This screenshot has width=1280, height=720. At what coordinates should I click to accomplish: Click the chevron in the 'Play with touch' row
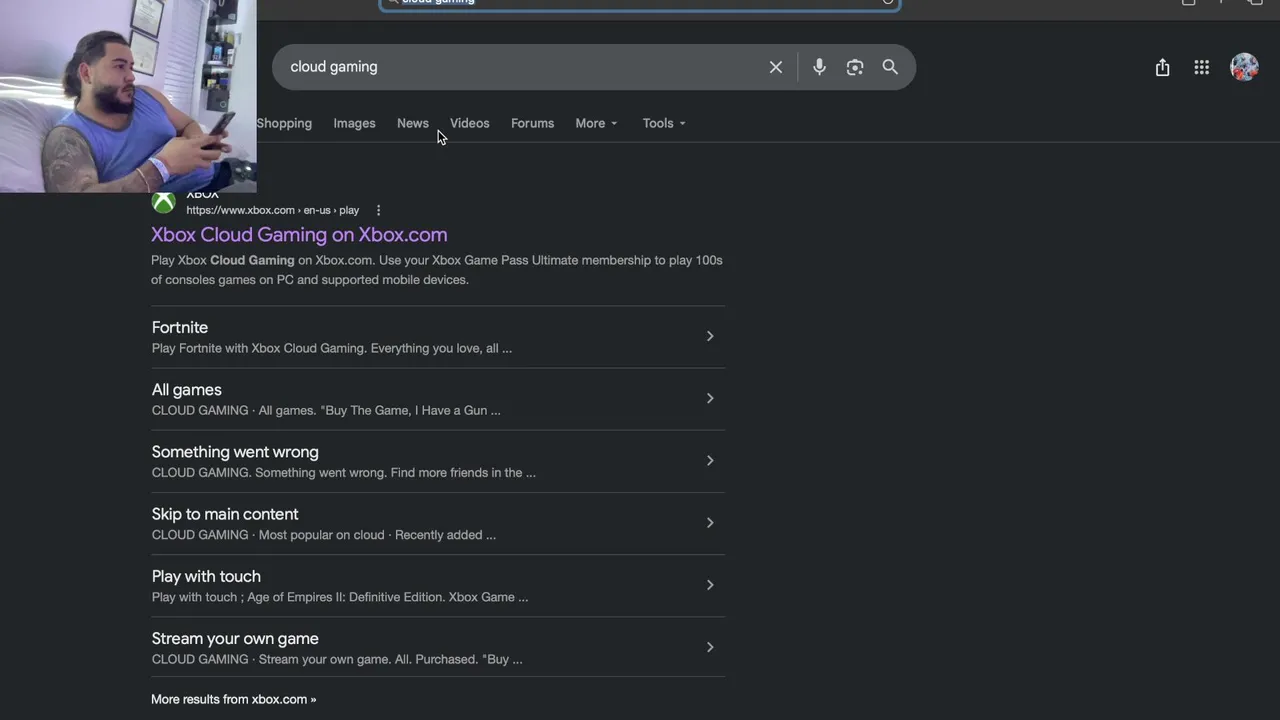click(x=710, y=584)
